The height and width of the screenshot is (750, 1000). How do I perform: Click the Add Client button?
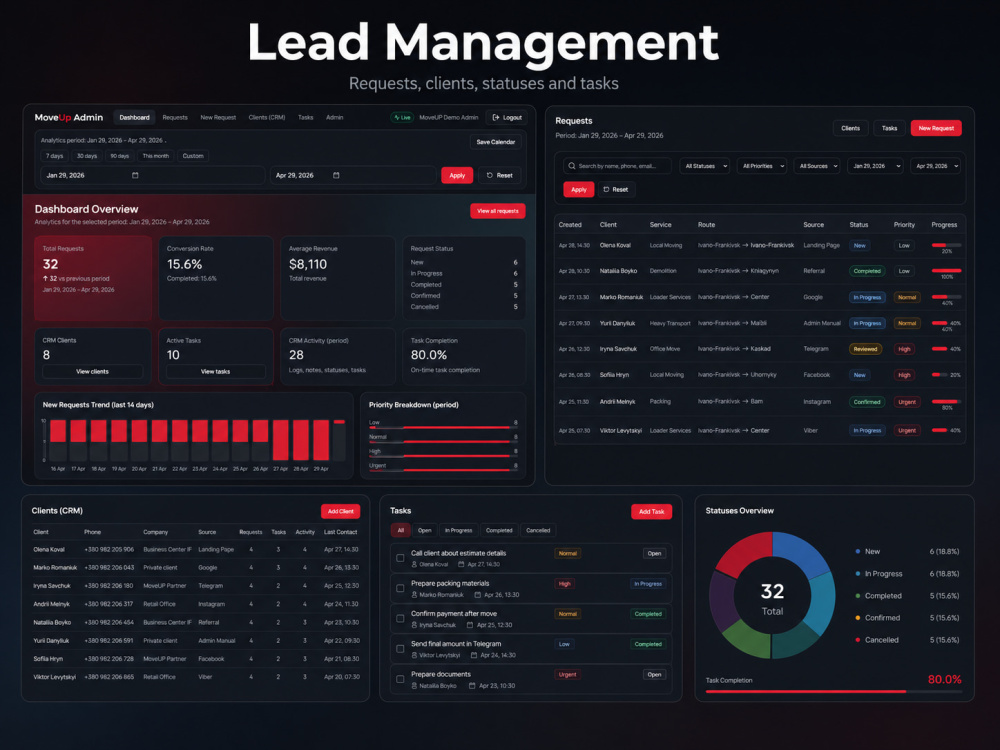tap(341, 511)
